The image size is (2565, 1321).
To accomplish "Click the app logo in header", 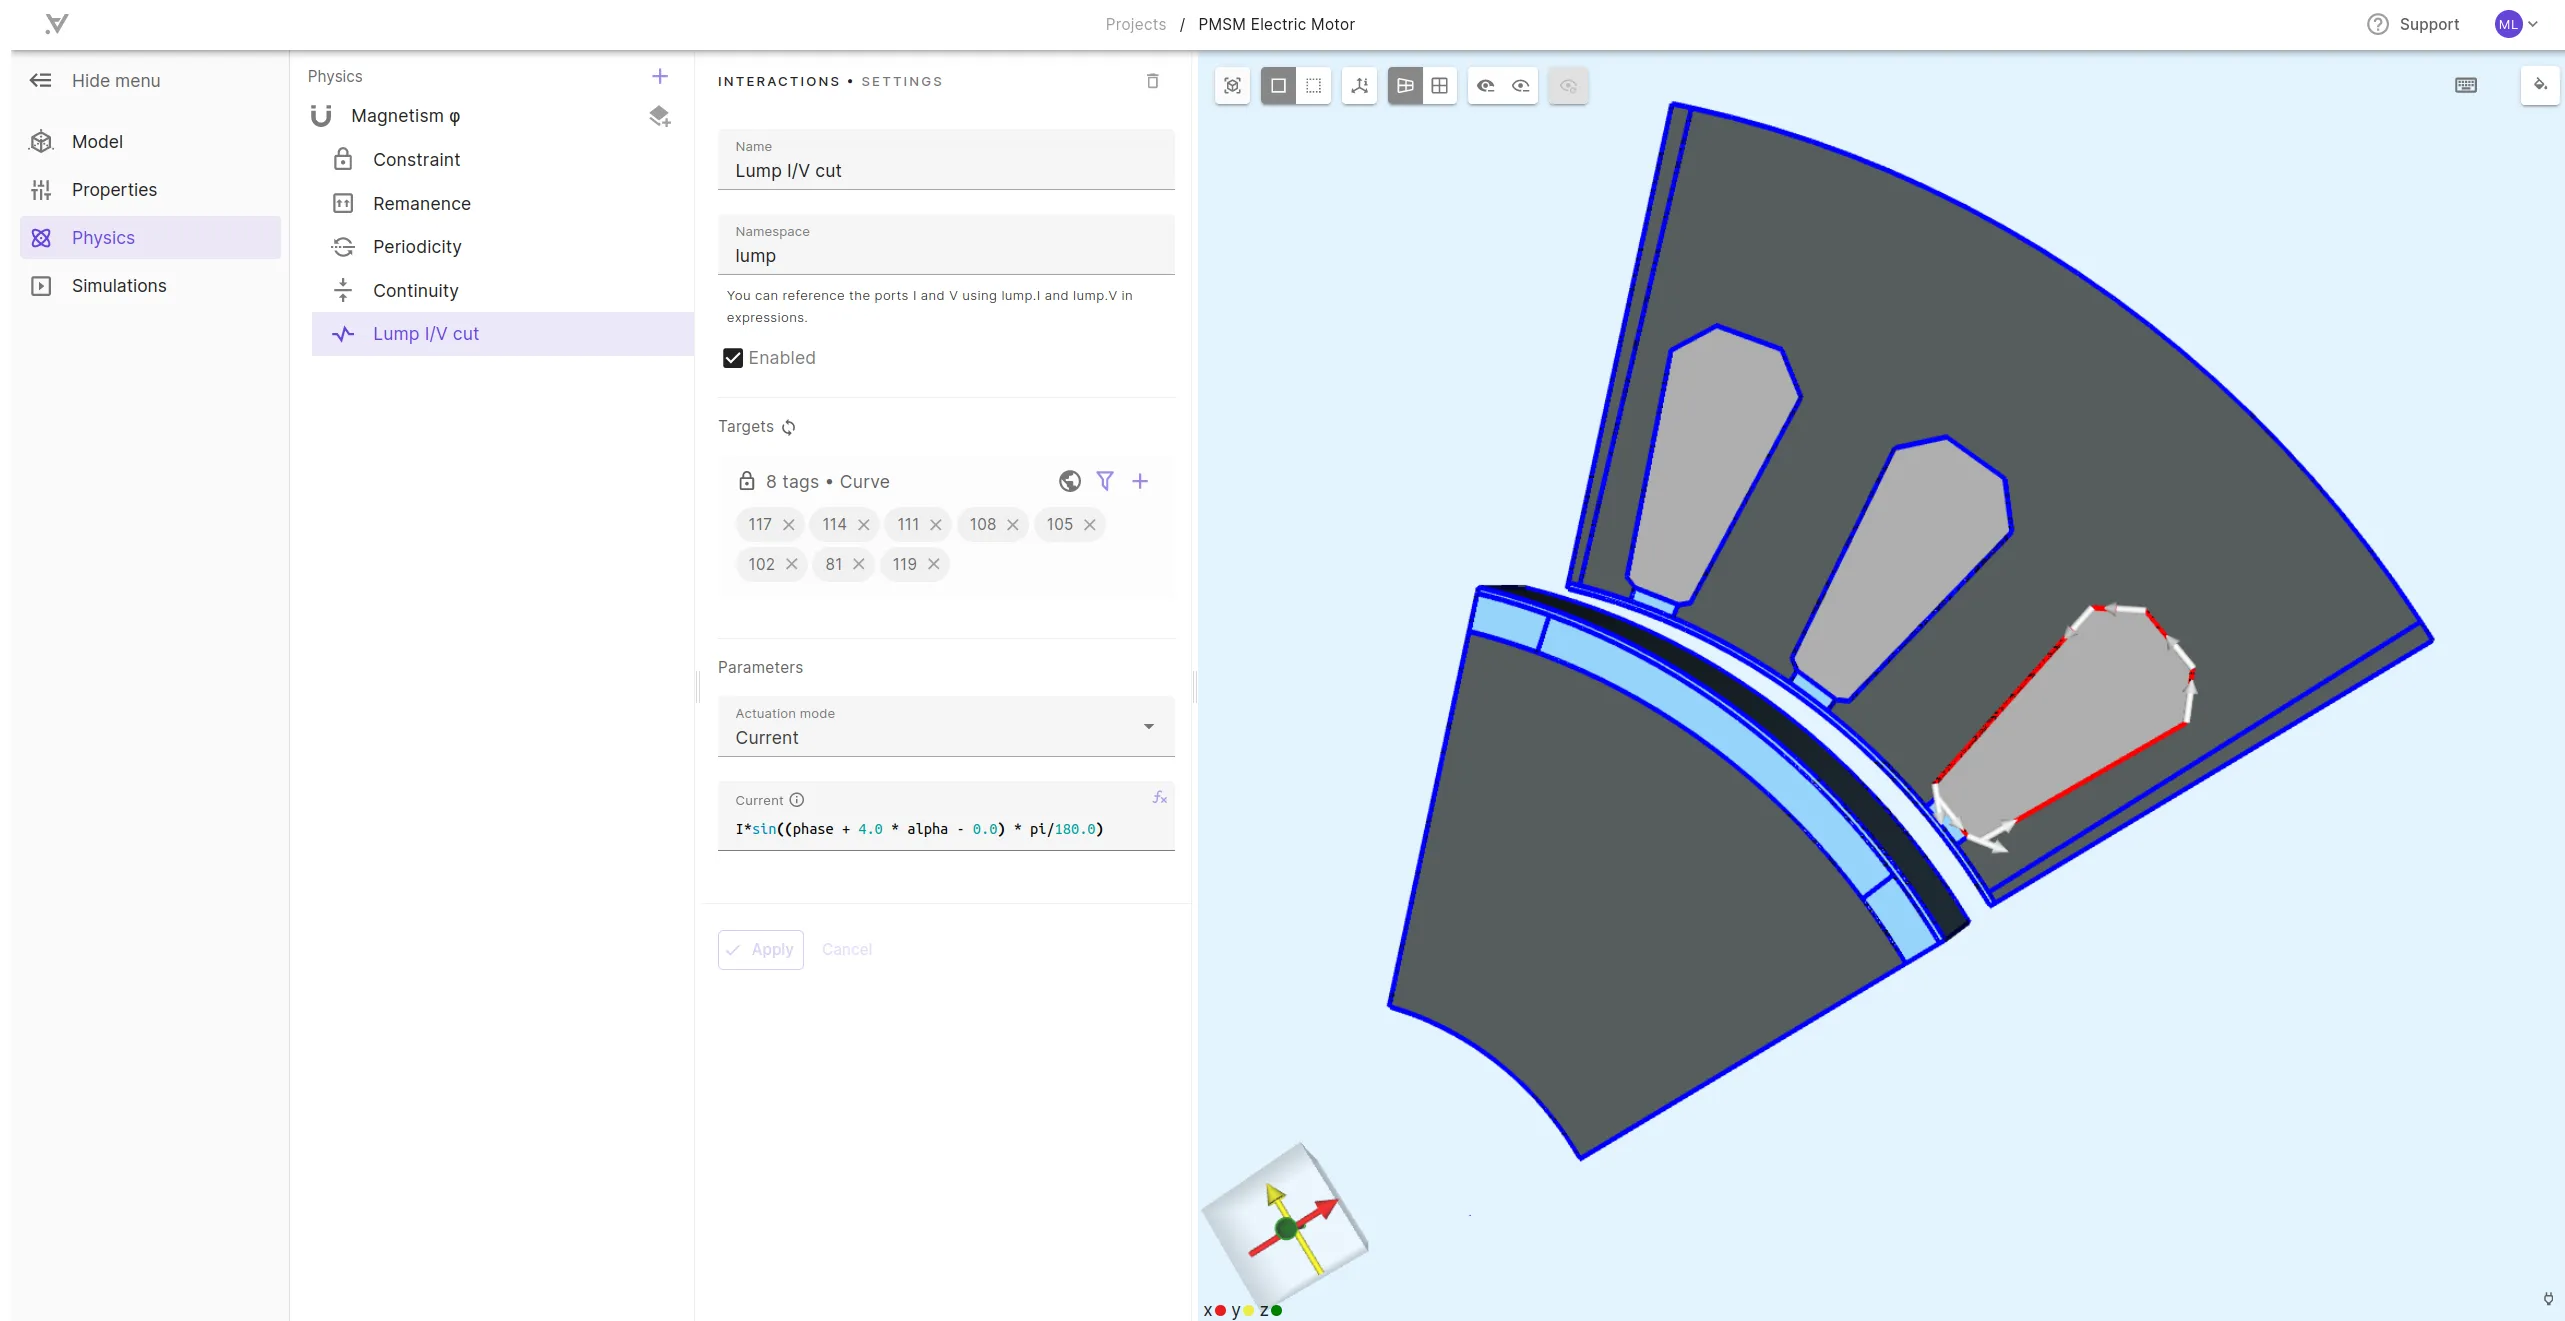I will point(57,24).
